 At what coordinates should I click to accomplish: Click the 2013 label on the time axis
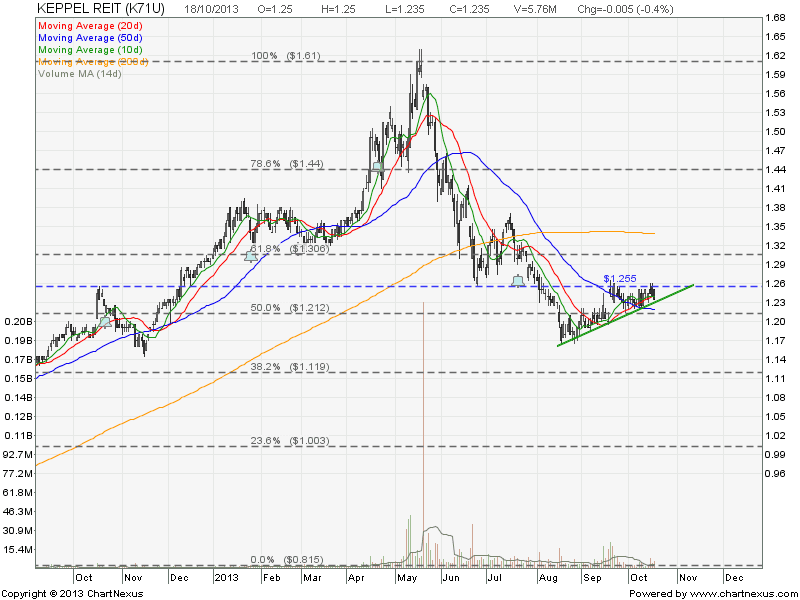click(x=226, y=578)
